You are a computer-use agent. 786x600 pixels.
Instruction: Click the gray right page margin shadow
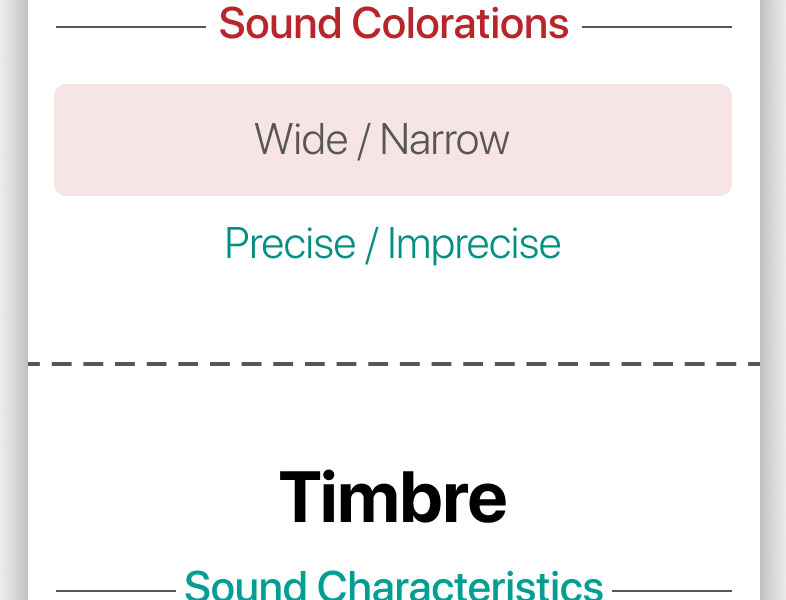click(x=773, y=300)
